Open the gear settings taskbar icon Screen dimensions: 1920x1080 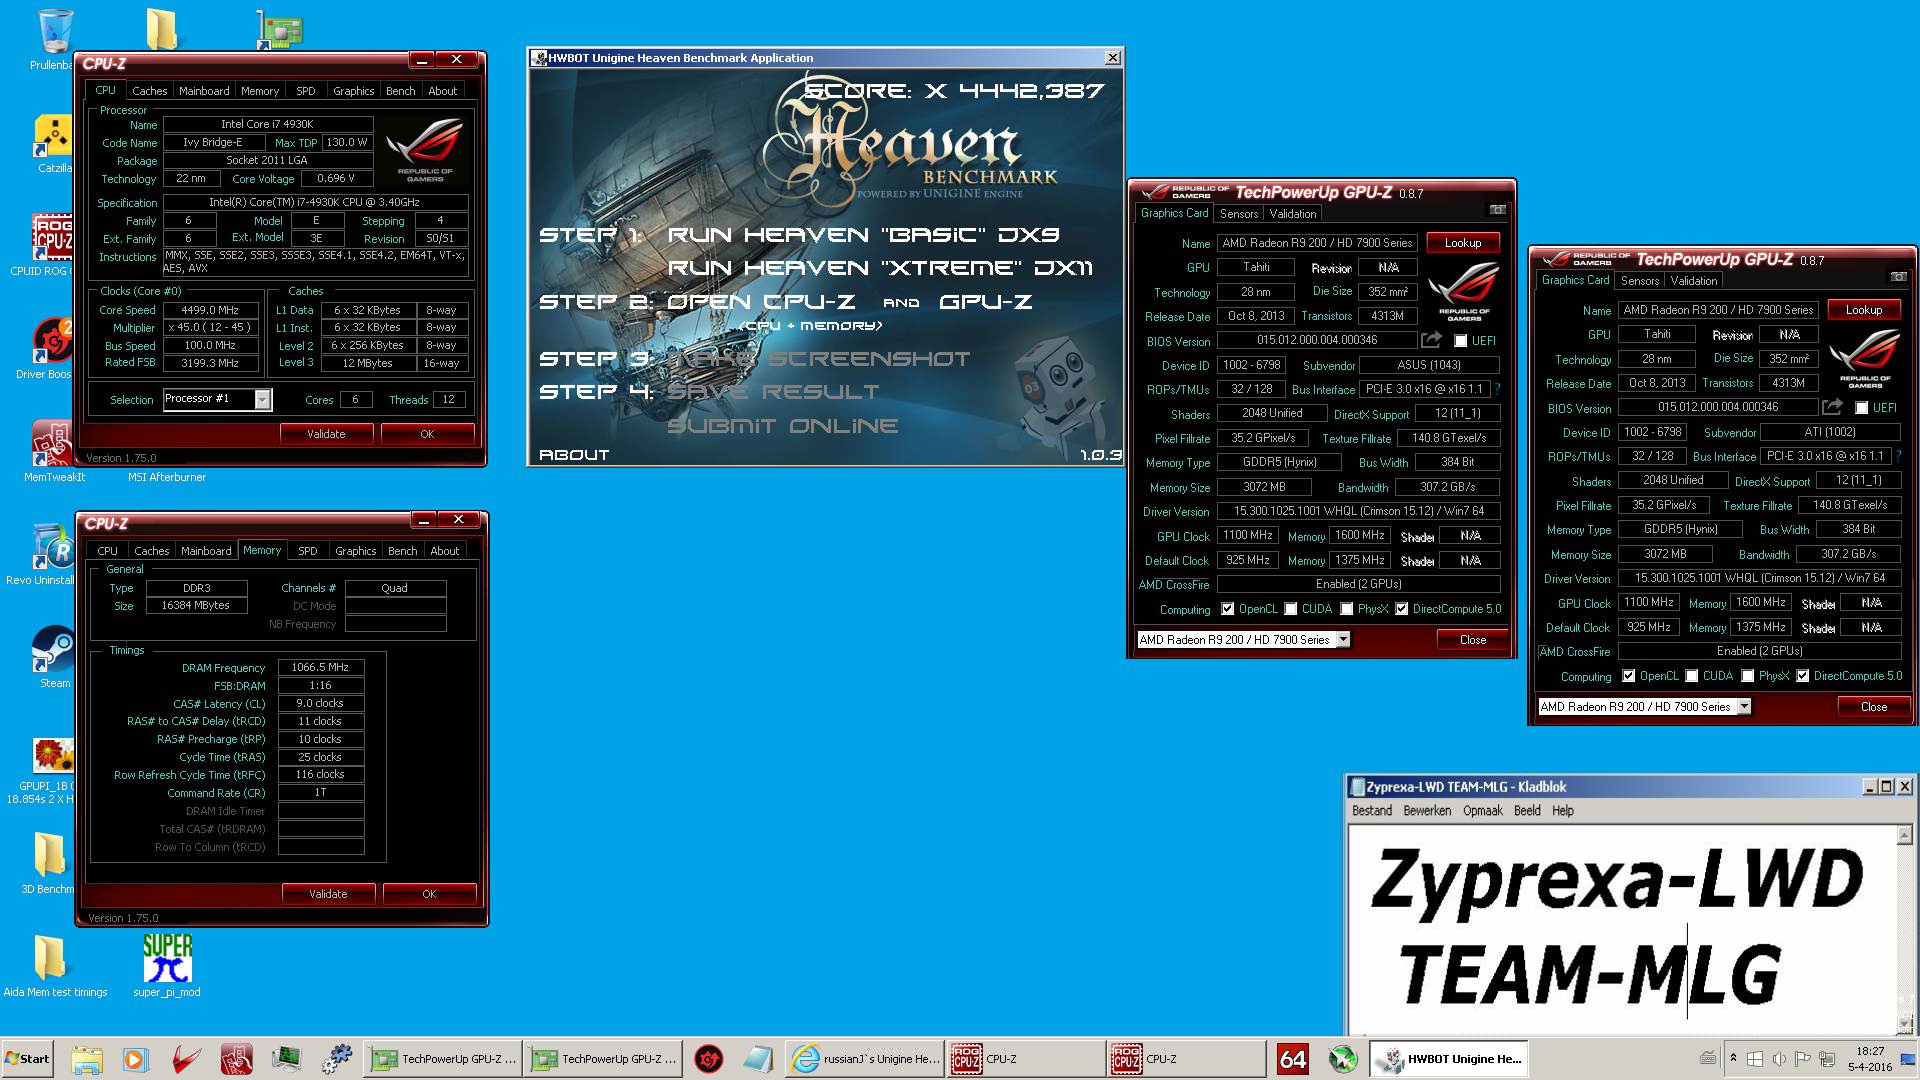[x=337, y=1059]
